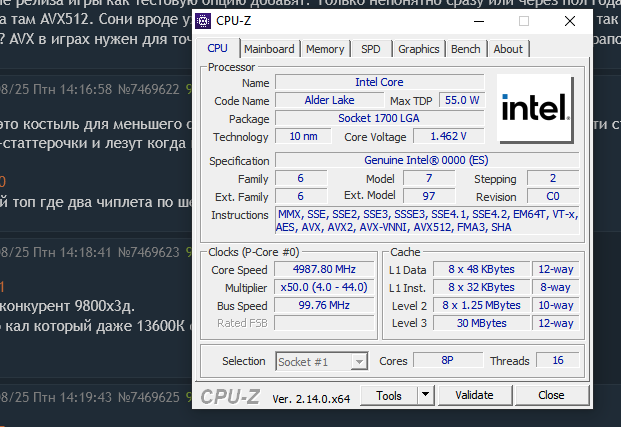Screen dimensions: 621x427
Task: Click the Multiplier value x50.0 (4.0 - 44.0)
Action: click(x=324, y=287)
